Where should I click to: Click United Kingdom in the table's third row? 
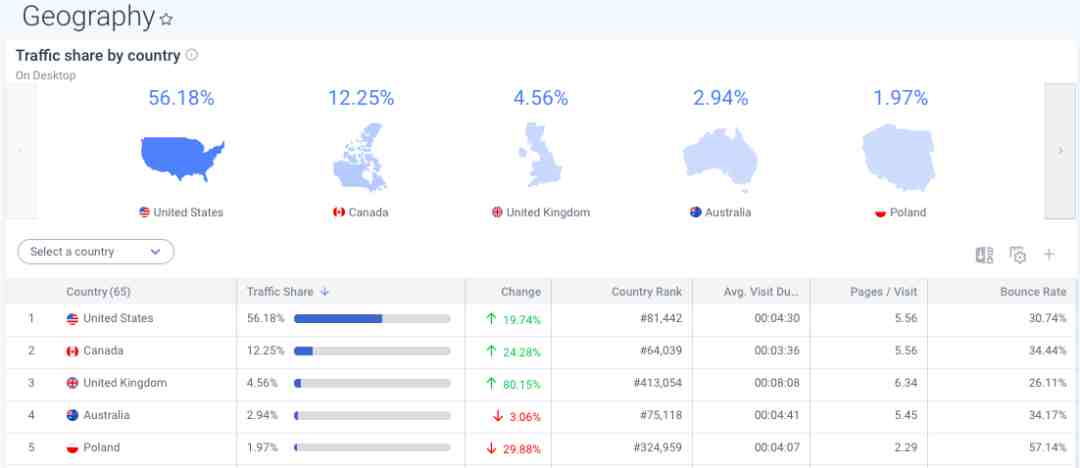pos(124,383)
